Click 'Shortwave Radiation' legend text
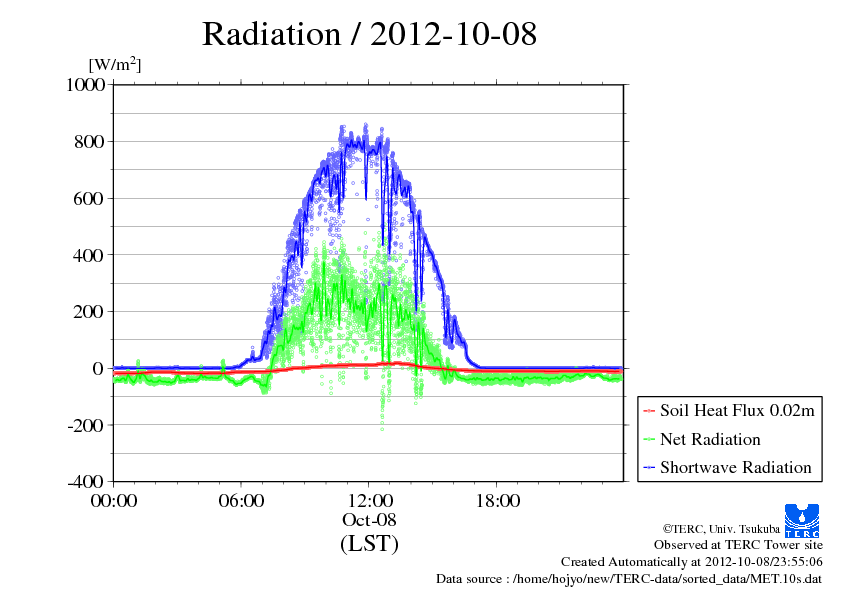 point(736,467)
